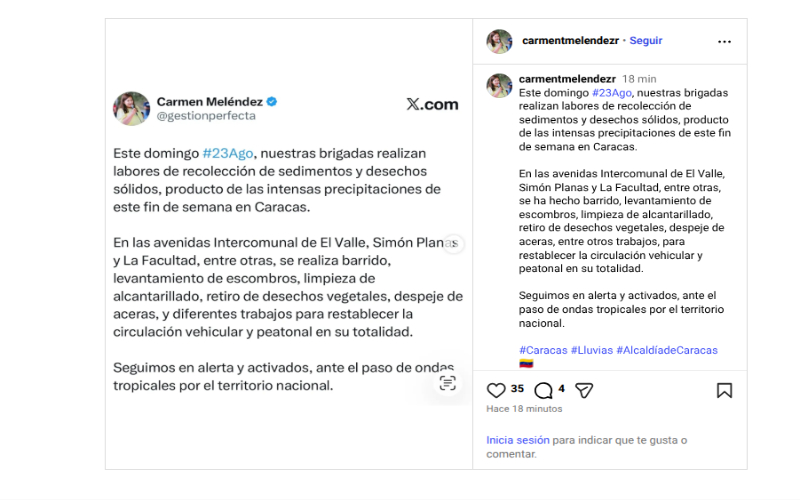Like the post with heart icon
800x500 pixels.
[x=496, y=390]
